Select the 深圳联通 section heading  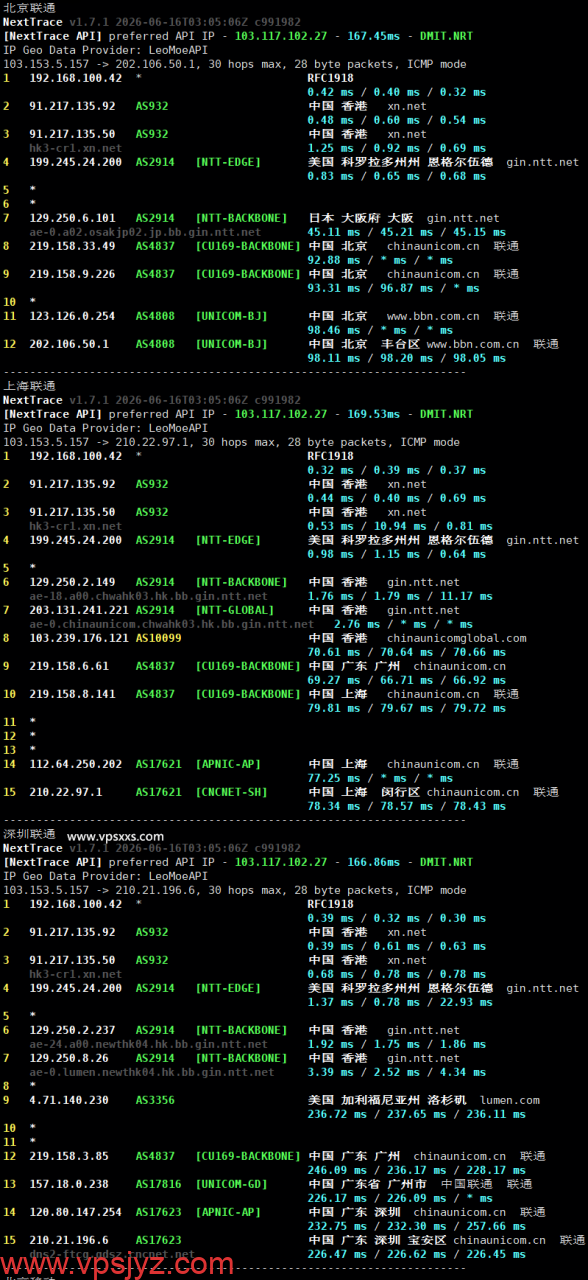tap(29, 834)
